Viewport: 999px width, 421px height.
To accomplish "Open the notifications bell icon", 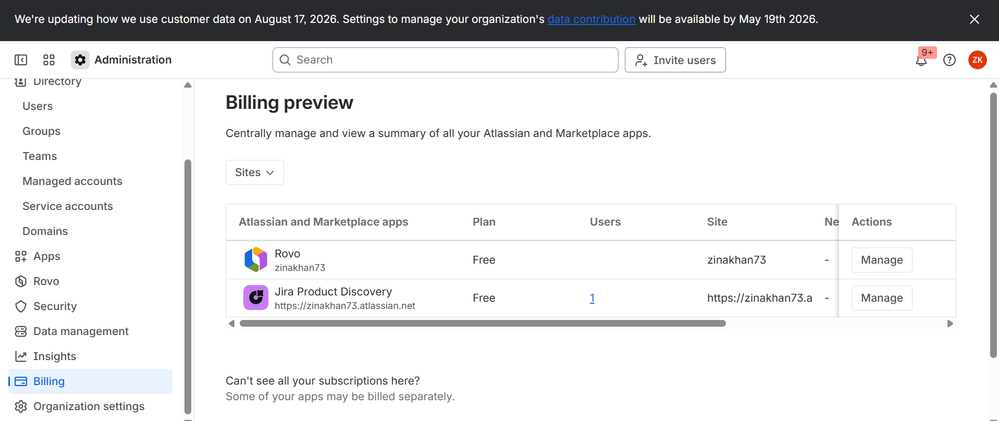I will (921, 61).
